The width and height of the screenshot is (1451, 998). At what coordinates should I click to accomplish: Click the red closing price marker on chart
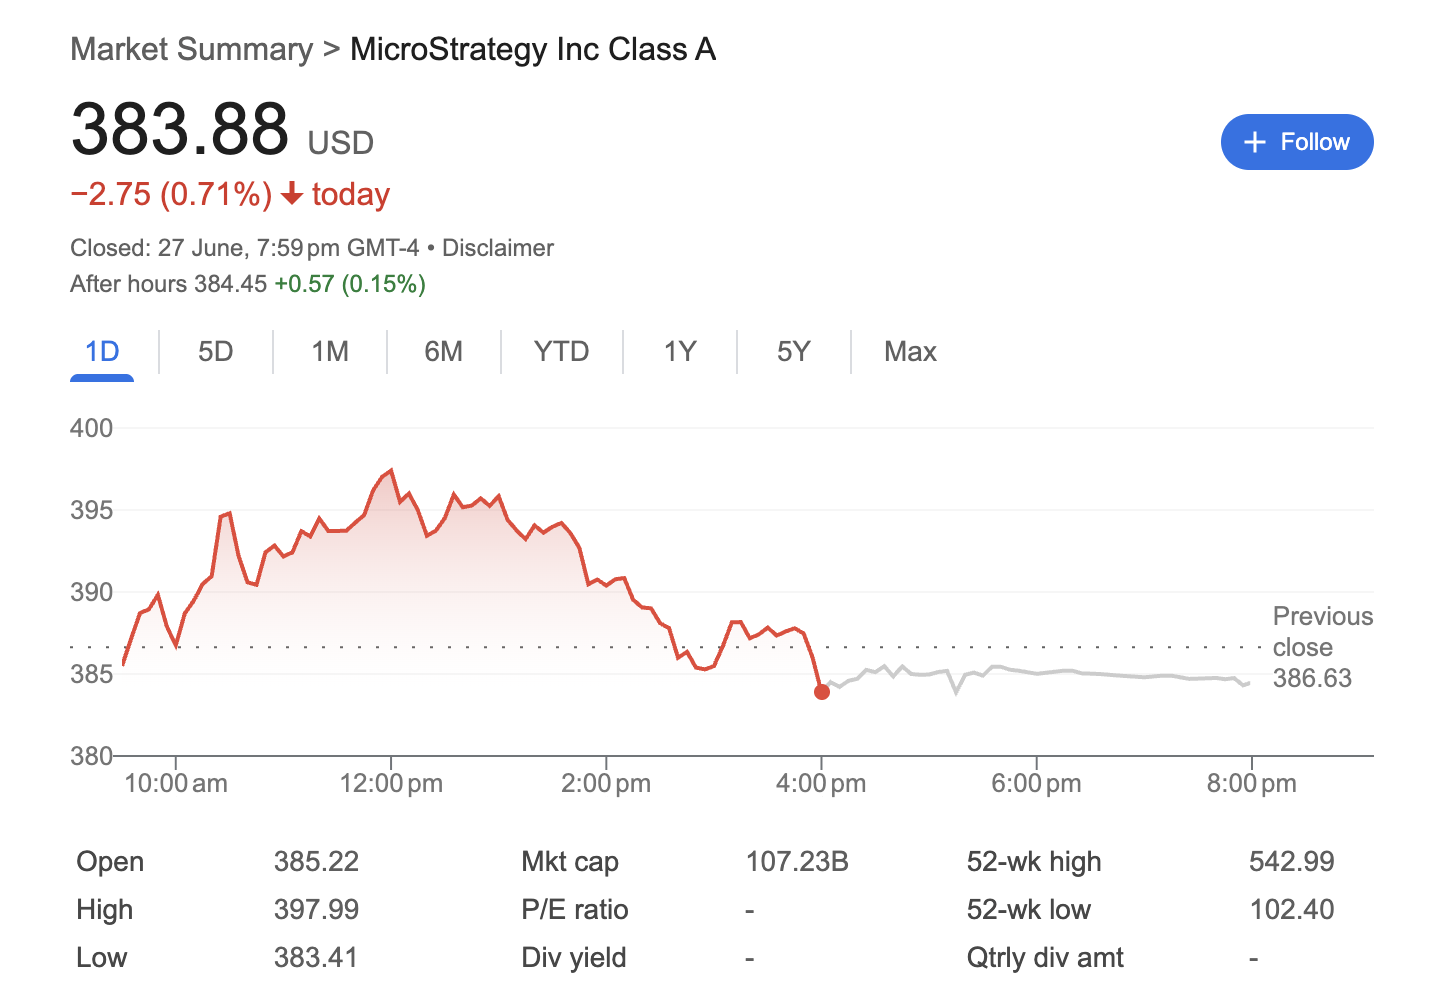pos(822,691)
